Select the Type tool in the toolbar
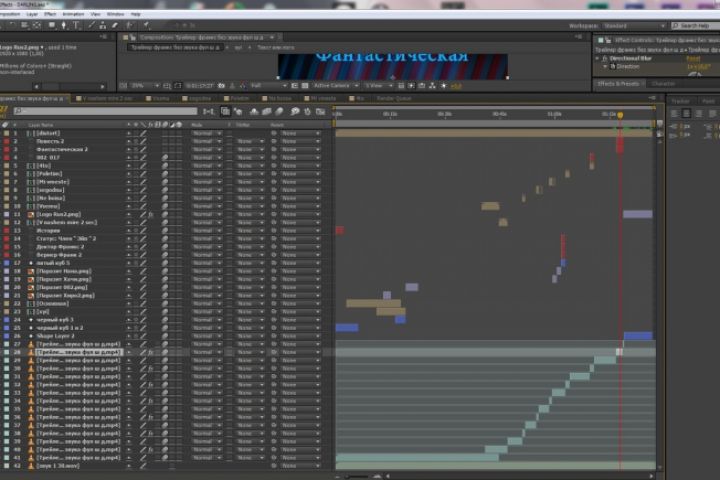720x480 pixels. [76, 25]
